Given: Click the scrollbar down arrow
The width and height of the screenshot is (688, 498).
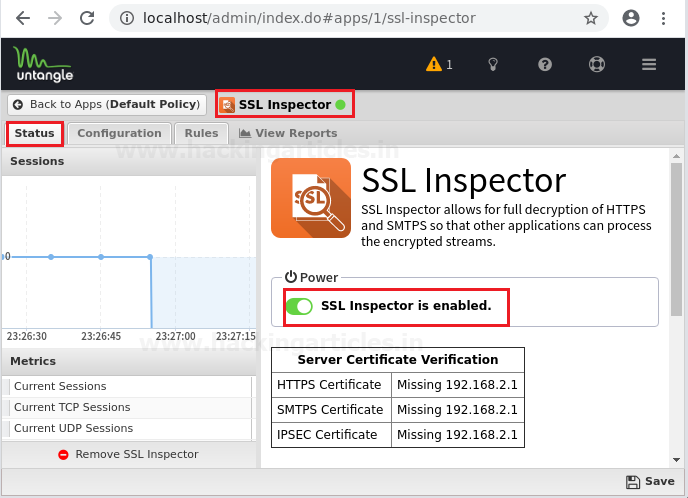Looking at the screenshot, I should click(x=676, y=460).
